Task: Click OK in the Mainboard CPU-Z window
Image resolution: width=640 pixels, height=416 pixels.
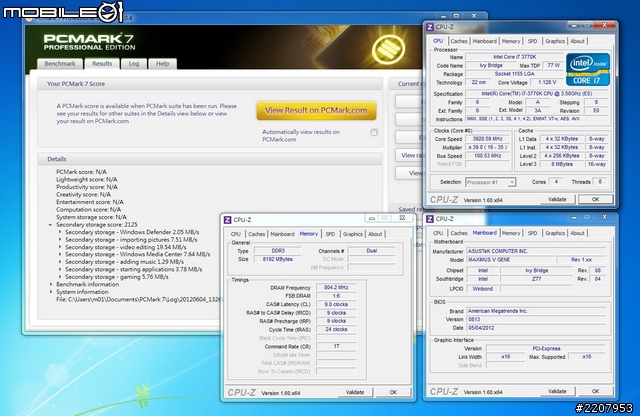Action: tap(596, 392)
